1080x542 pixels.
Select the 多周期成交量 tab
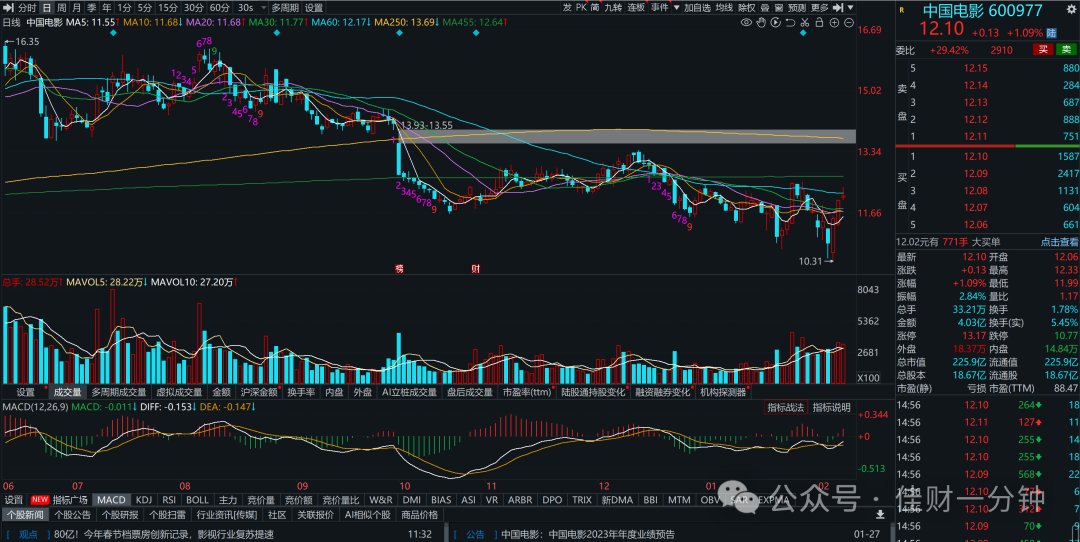(x=118, y=392)
